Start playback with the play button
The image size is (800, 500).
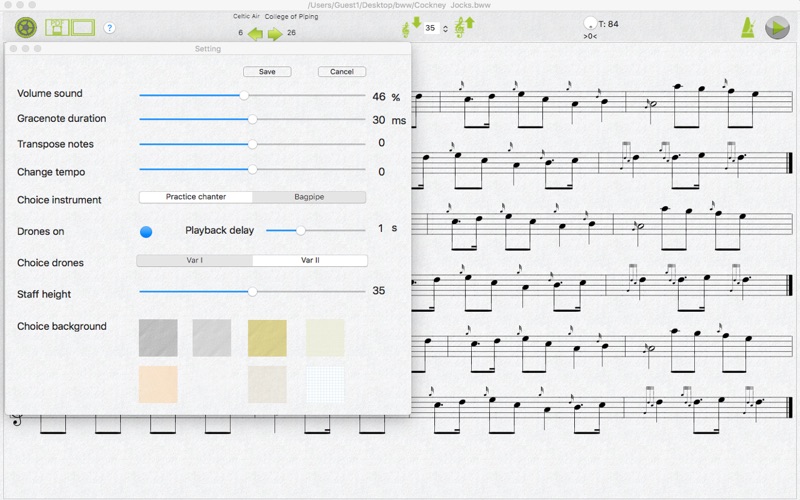777,28
